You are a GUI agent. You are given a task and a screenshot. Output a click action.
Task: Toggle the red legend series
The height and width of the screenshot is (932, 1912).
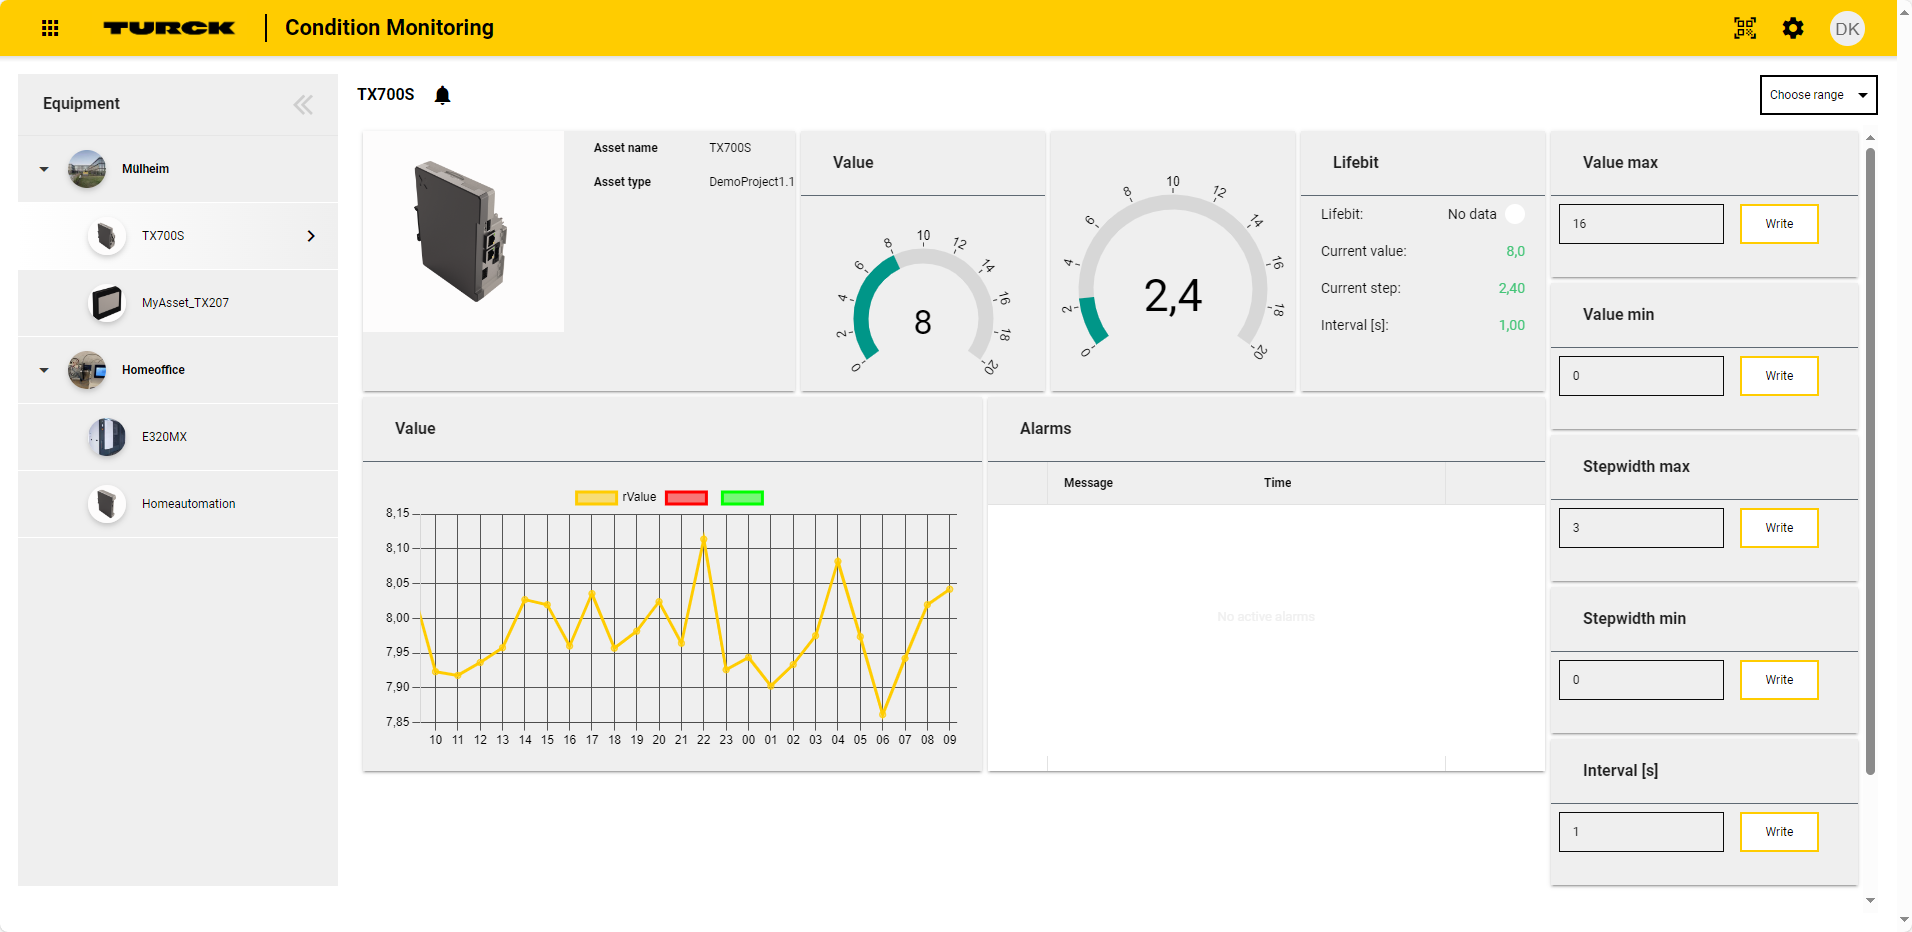pyautogui.click(x=686, y=498)
